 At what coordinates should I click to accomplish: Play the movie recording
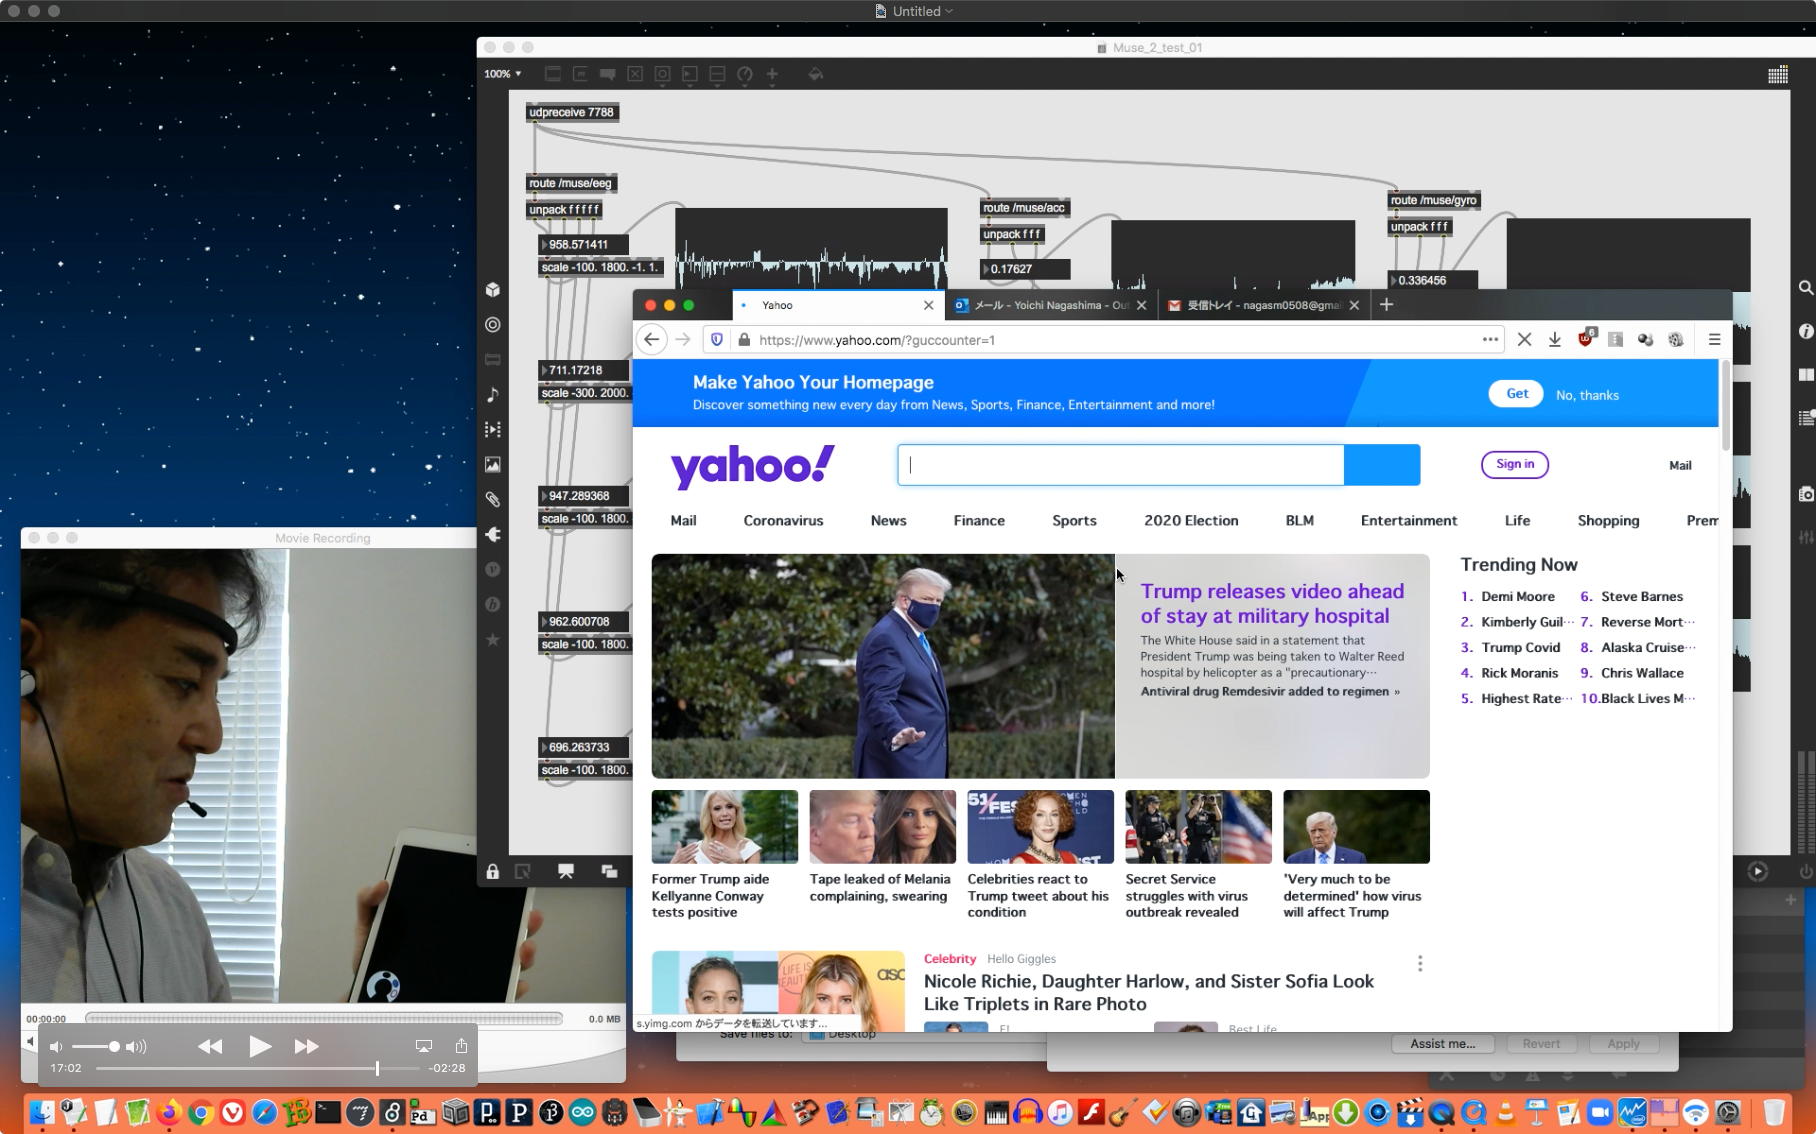tap(259, 1046)
